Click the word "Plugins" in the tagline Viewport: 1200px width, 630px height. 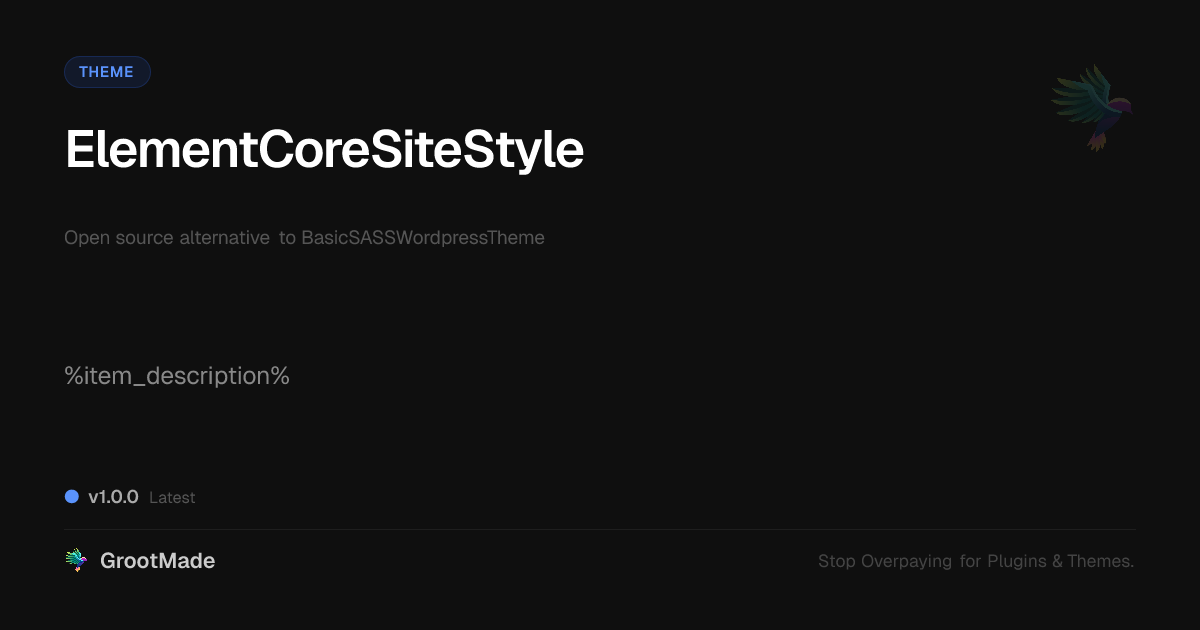click(x=1016, y=562)
